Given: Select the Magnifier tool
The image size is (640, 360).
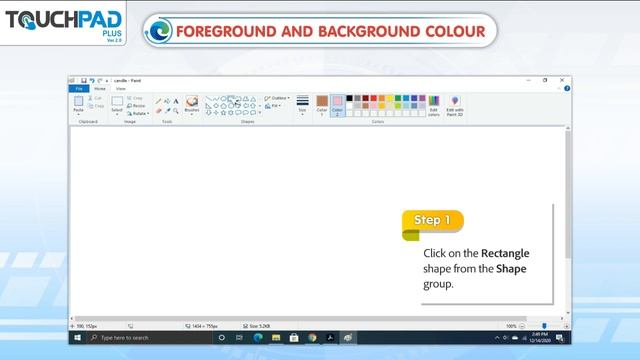Looking at the screenshot, I should click(x=176, y=111).
